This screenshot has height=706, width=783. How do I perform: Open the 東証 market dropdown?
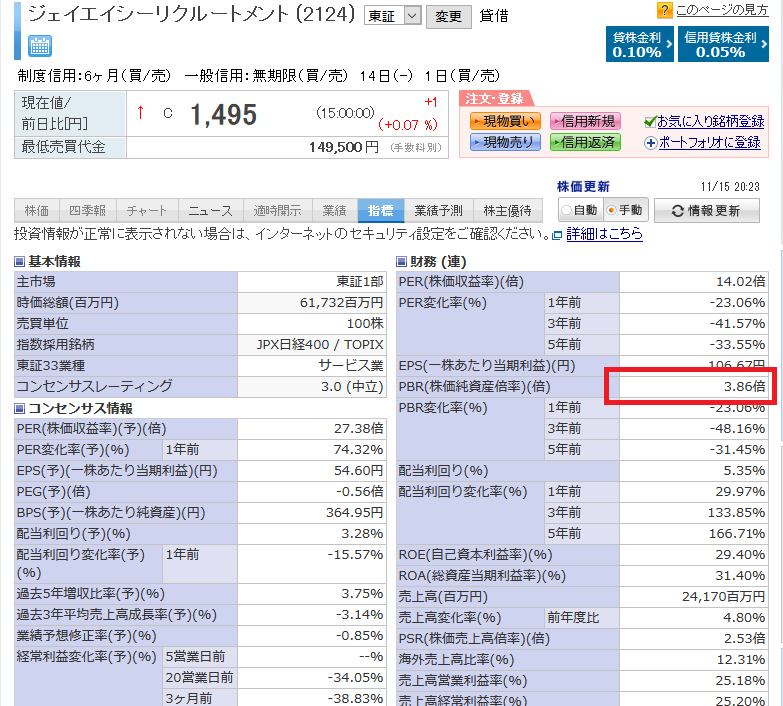[392, 16]
